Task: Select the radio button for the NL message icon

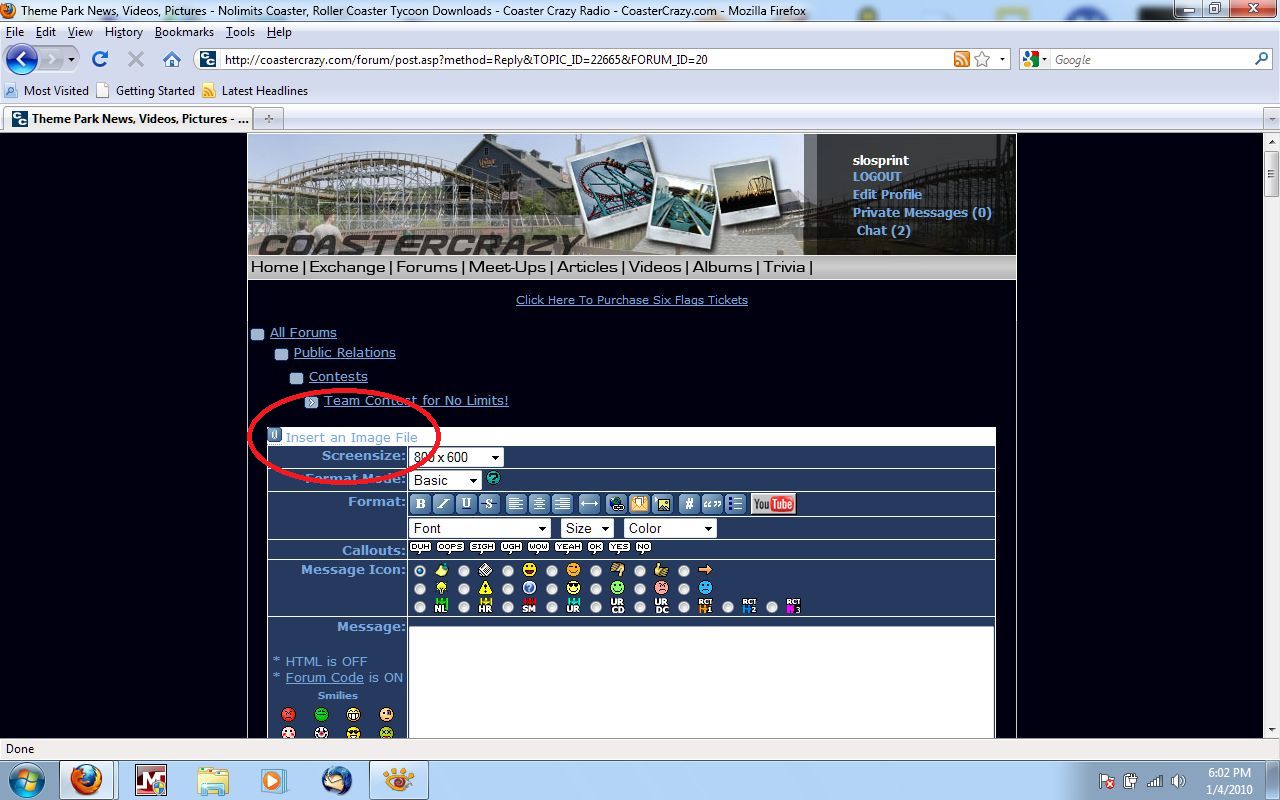Action: click(419, 607)
